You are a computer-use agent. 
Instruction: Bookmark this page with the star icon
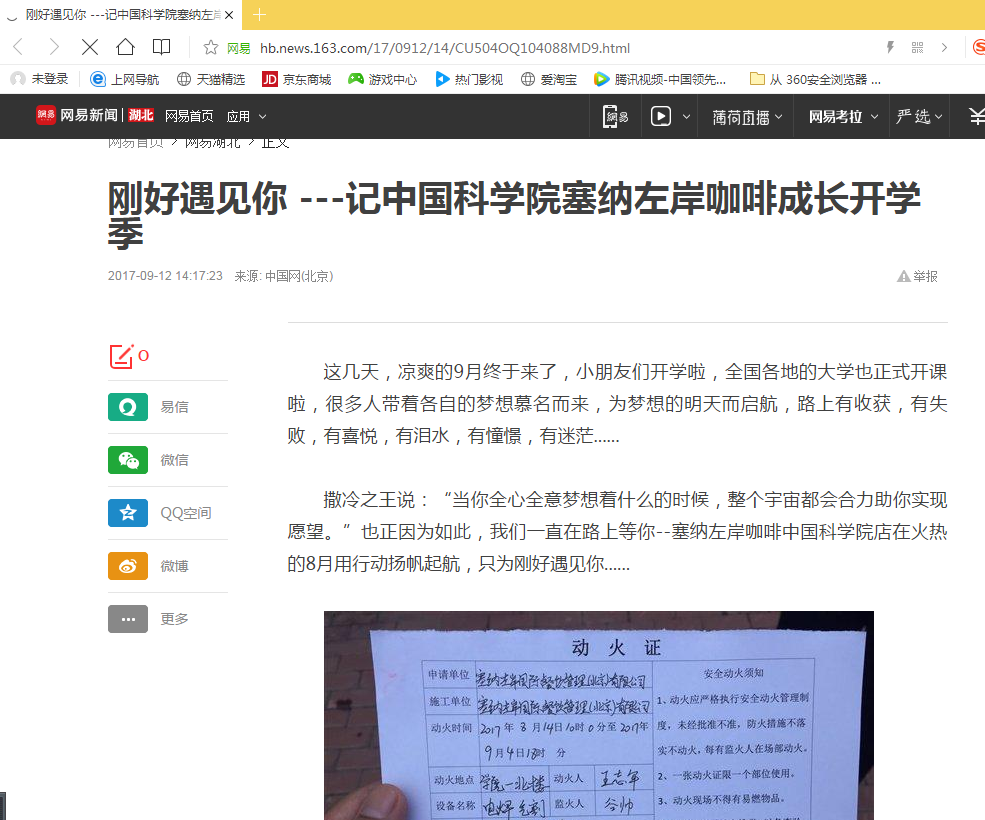pyautogui.click(x=210, y=47)
